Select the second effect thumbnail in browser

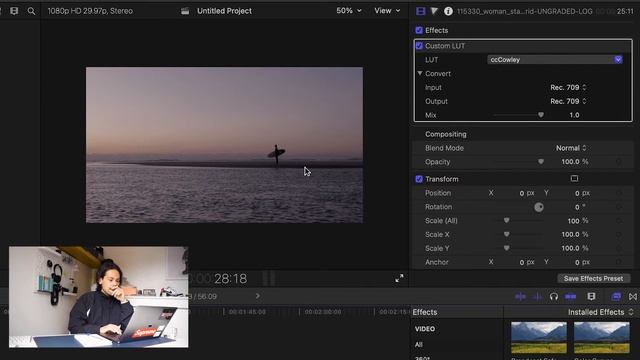click(602, 338)
